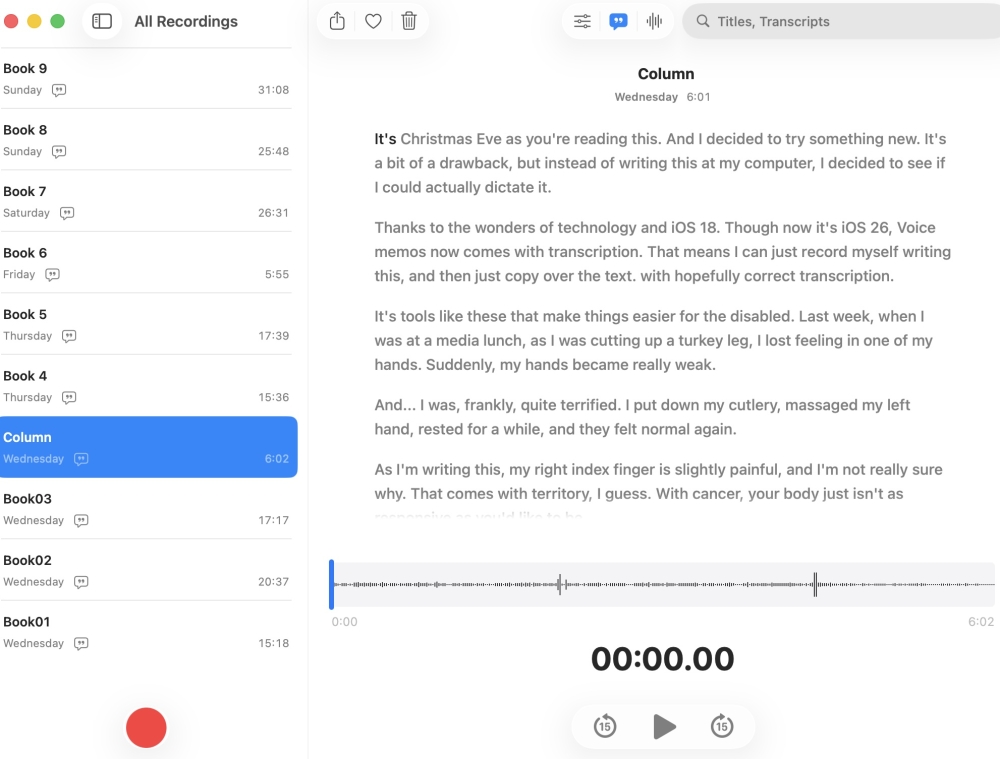This screenshot has height=759, width=1000.
Task: Click the waveform timeline scrubber
Action: pos(662,584)
